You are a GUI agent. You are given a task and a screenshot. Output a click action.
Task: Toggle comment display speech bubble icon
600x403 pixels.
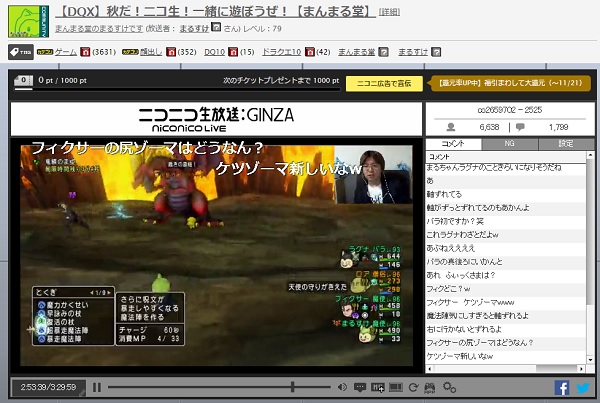tap(360, 388)
